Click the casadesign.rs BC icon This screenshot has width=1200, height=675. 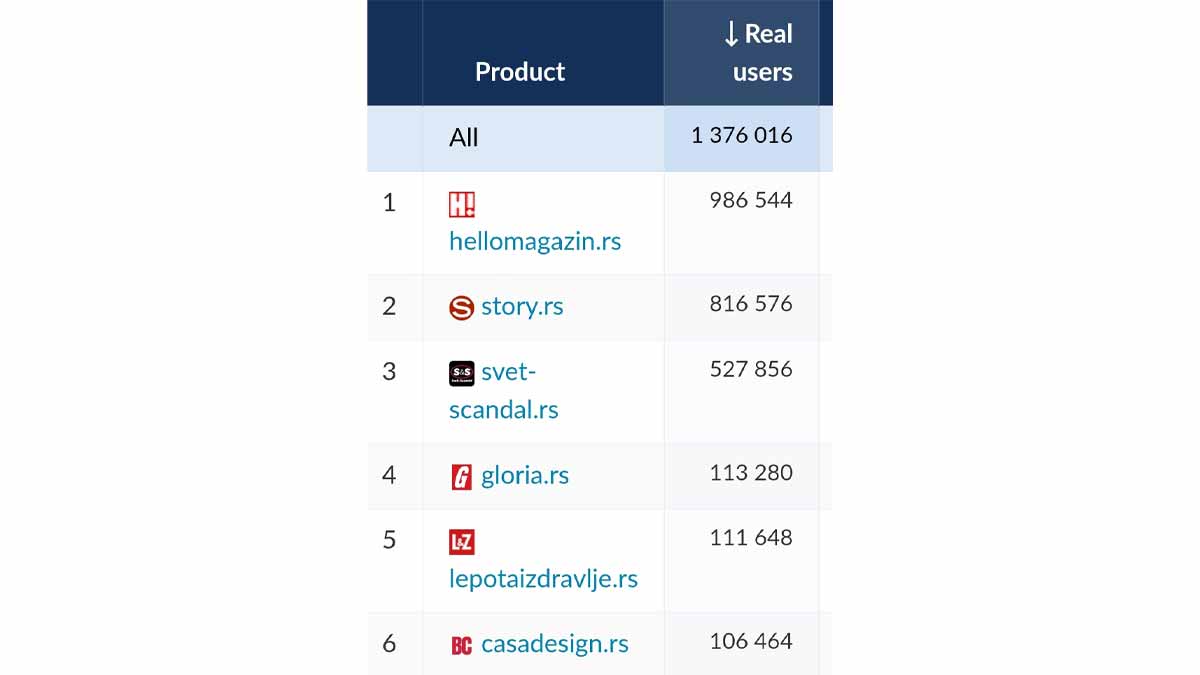(x=461, y=646)
